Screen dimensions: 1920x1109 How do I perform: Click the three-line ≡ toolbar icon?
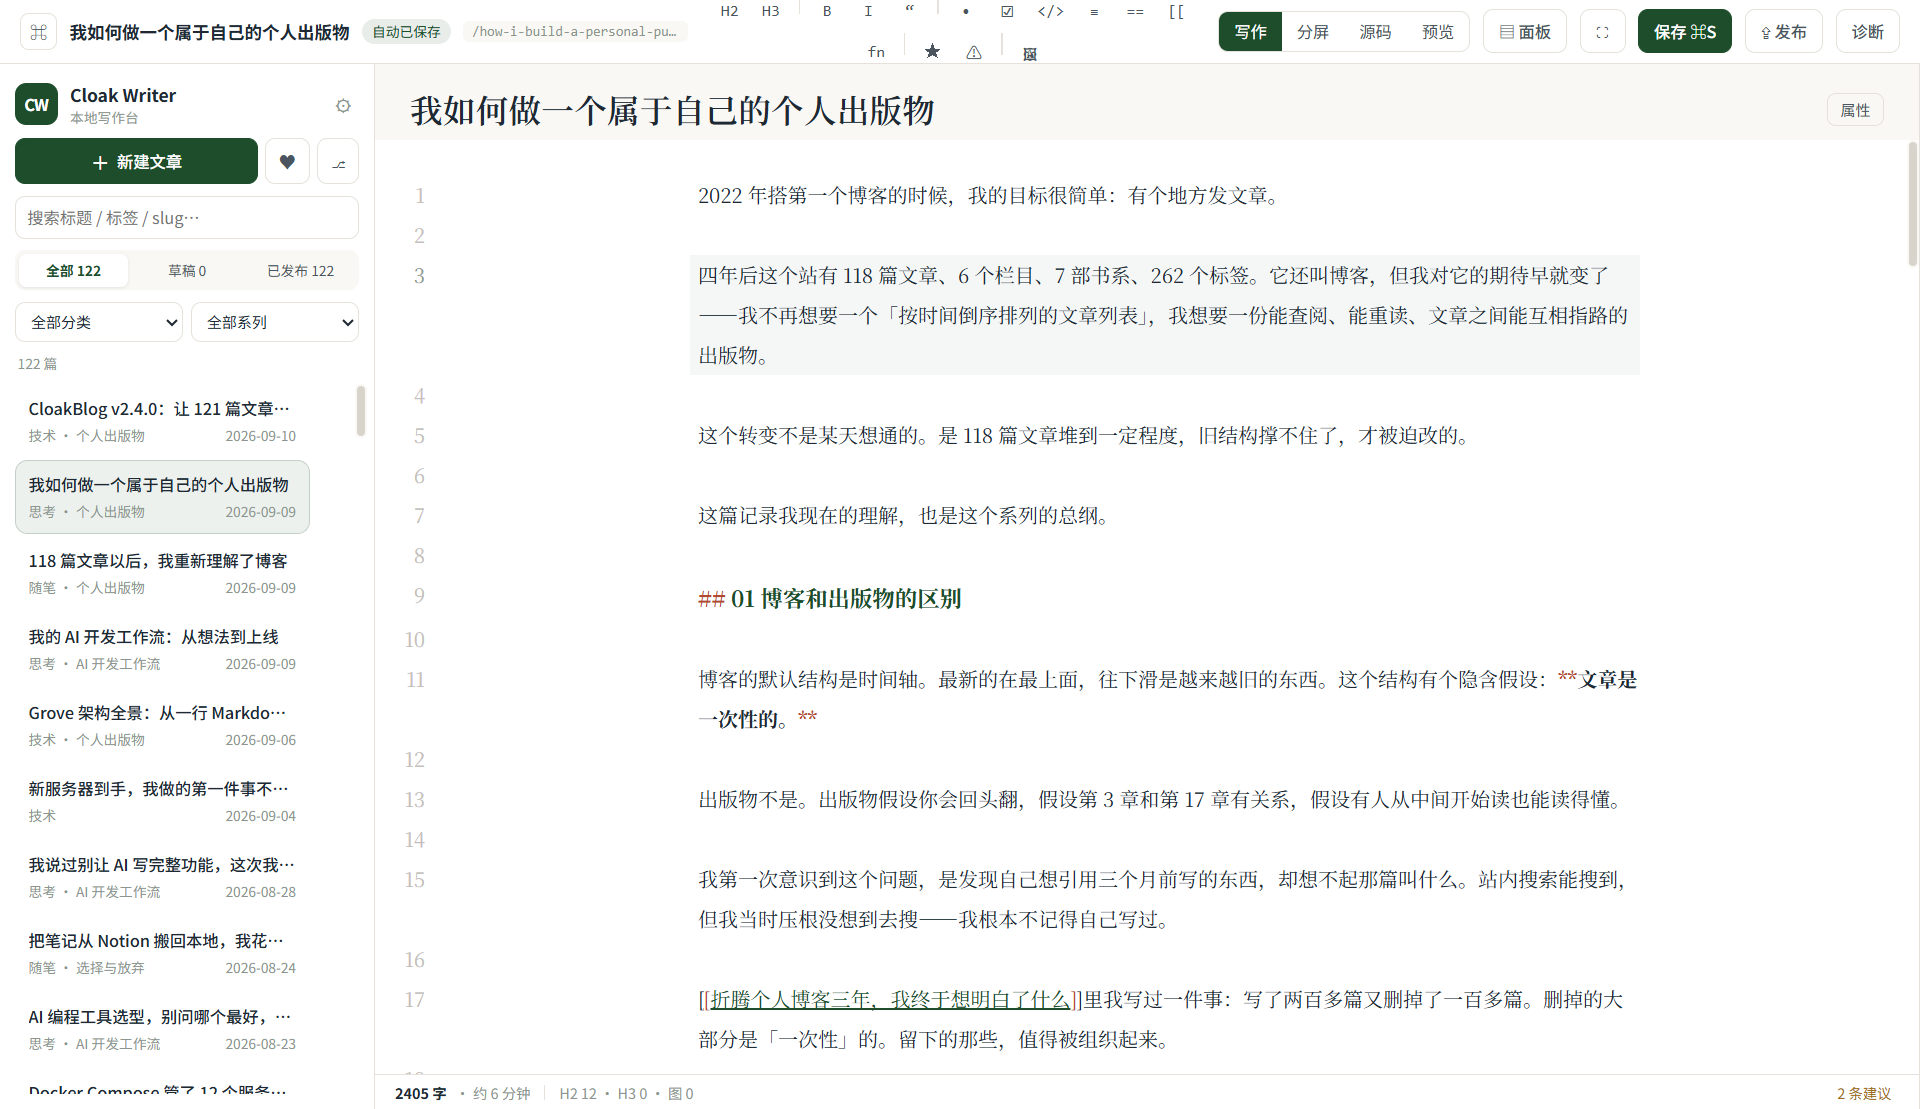1094,11
